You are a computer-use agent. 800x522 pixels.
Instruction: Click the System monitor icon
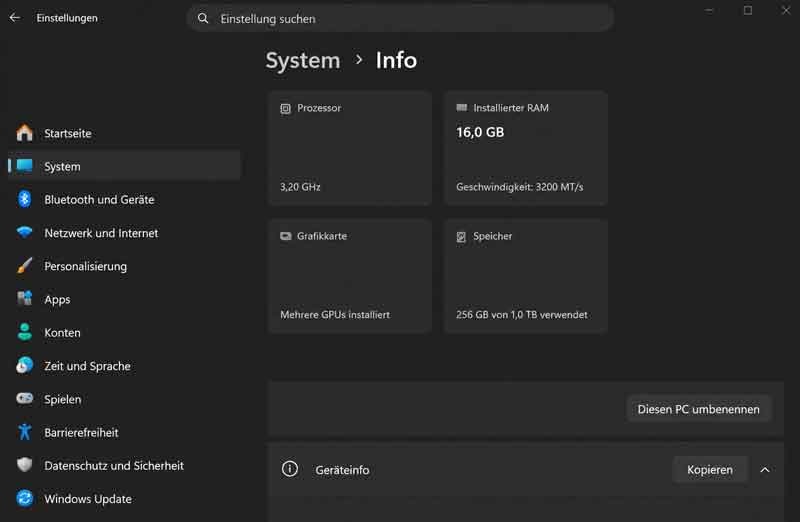(24, 166)
